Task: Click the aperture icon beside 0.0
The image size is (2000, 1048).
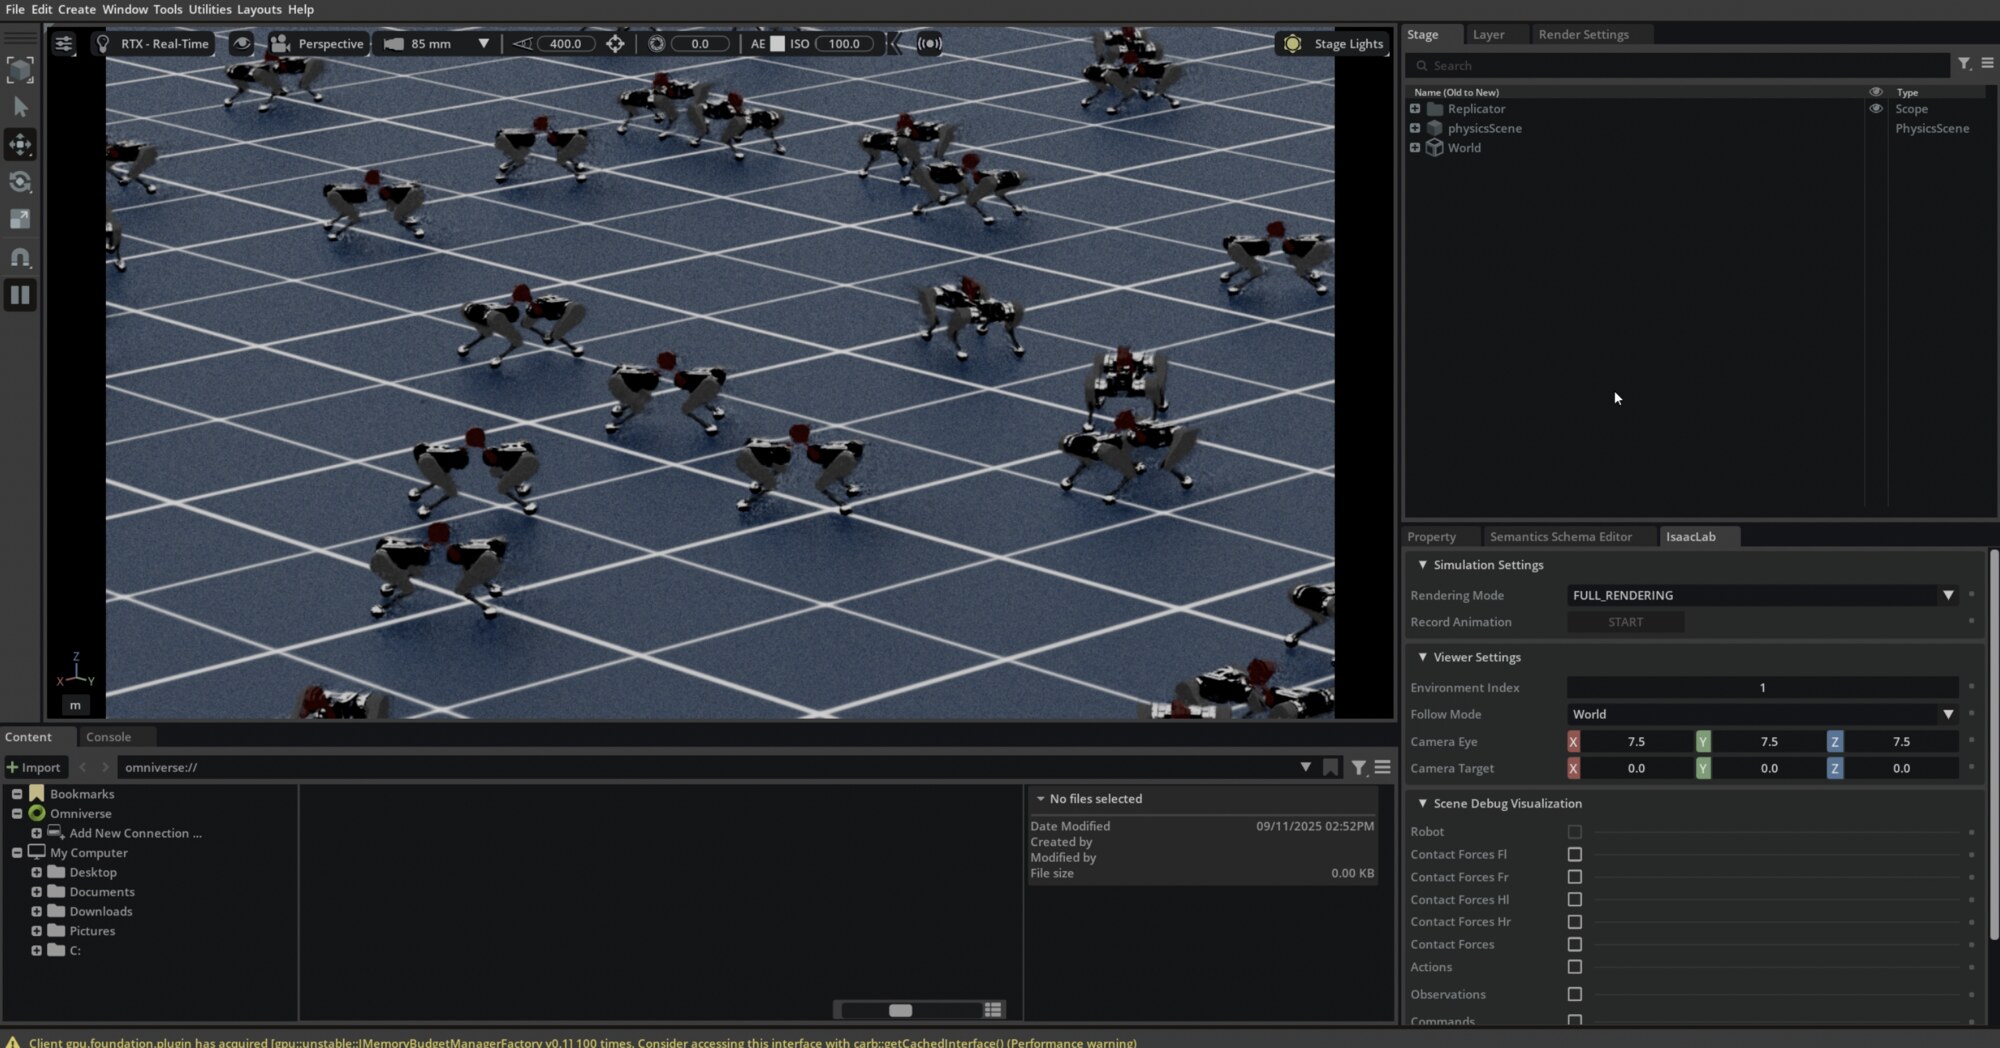Action: [656, 44]
